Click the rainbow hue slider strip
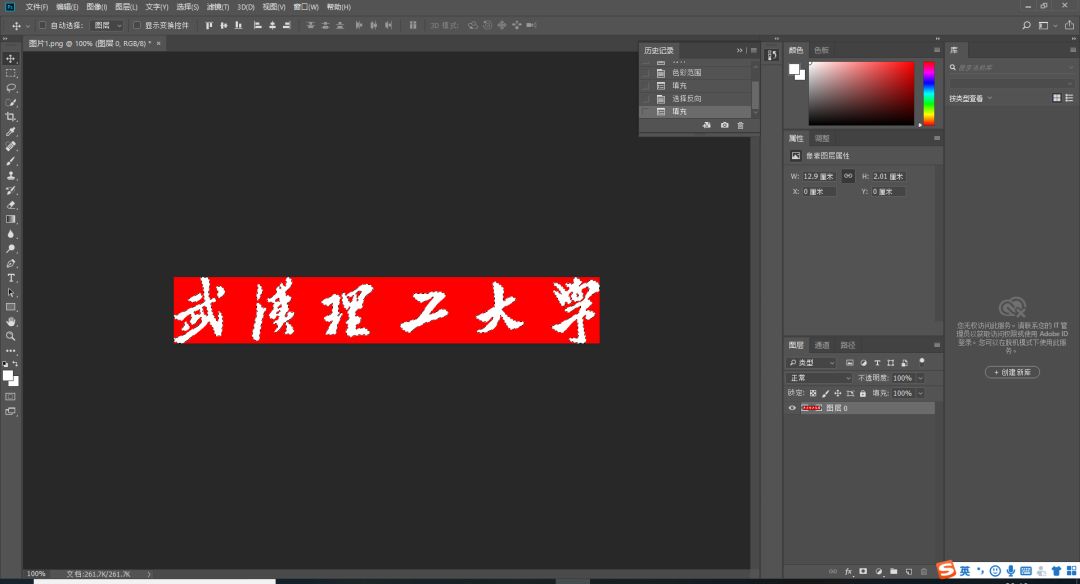The image size is (1080, 584). click(x=928, y=93)
